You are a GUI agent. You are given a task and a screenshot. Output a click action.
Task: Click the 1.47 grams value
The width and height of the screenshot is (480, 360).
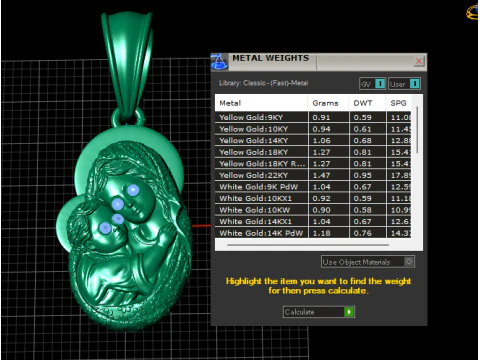[x=321, y=175]
